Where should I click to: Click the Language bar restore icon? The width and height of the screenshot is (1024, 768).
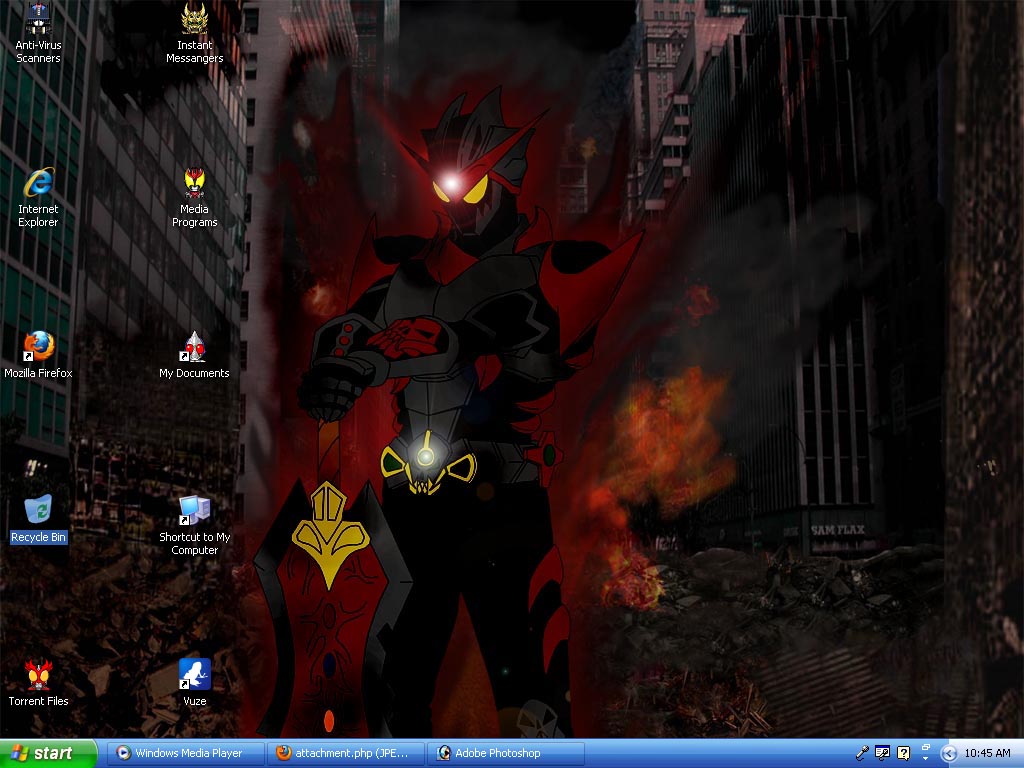click(x=925, y=747)
